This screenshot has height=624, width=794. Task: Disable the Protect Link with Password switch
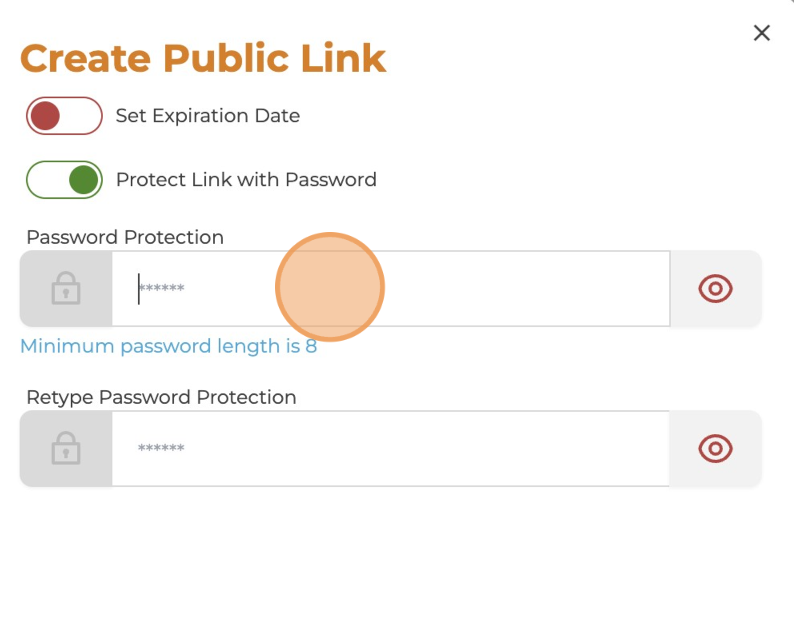(x=64, y=180)
